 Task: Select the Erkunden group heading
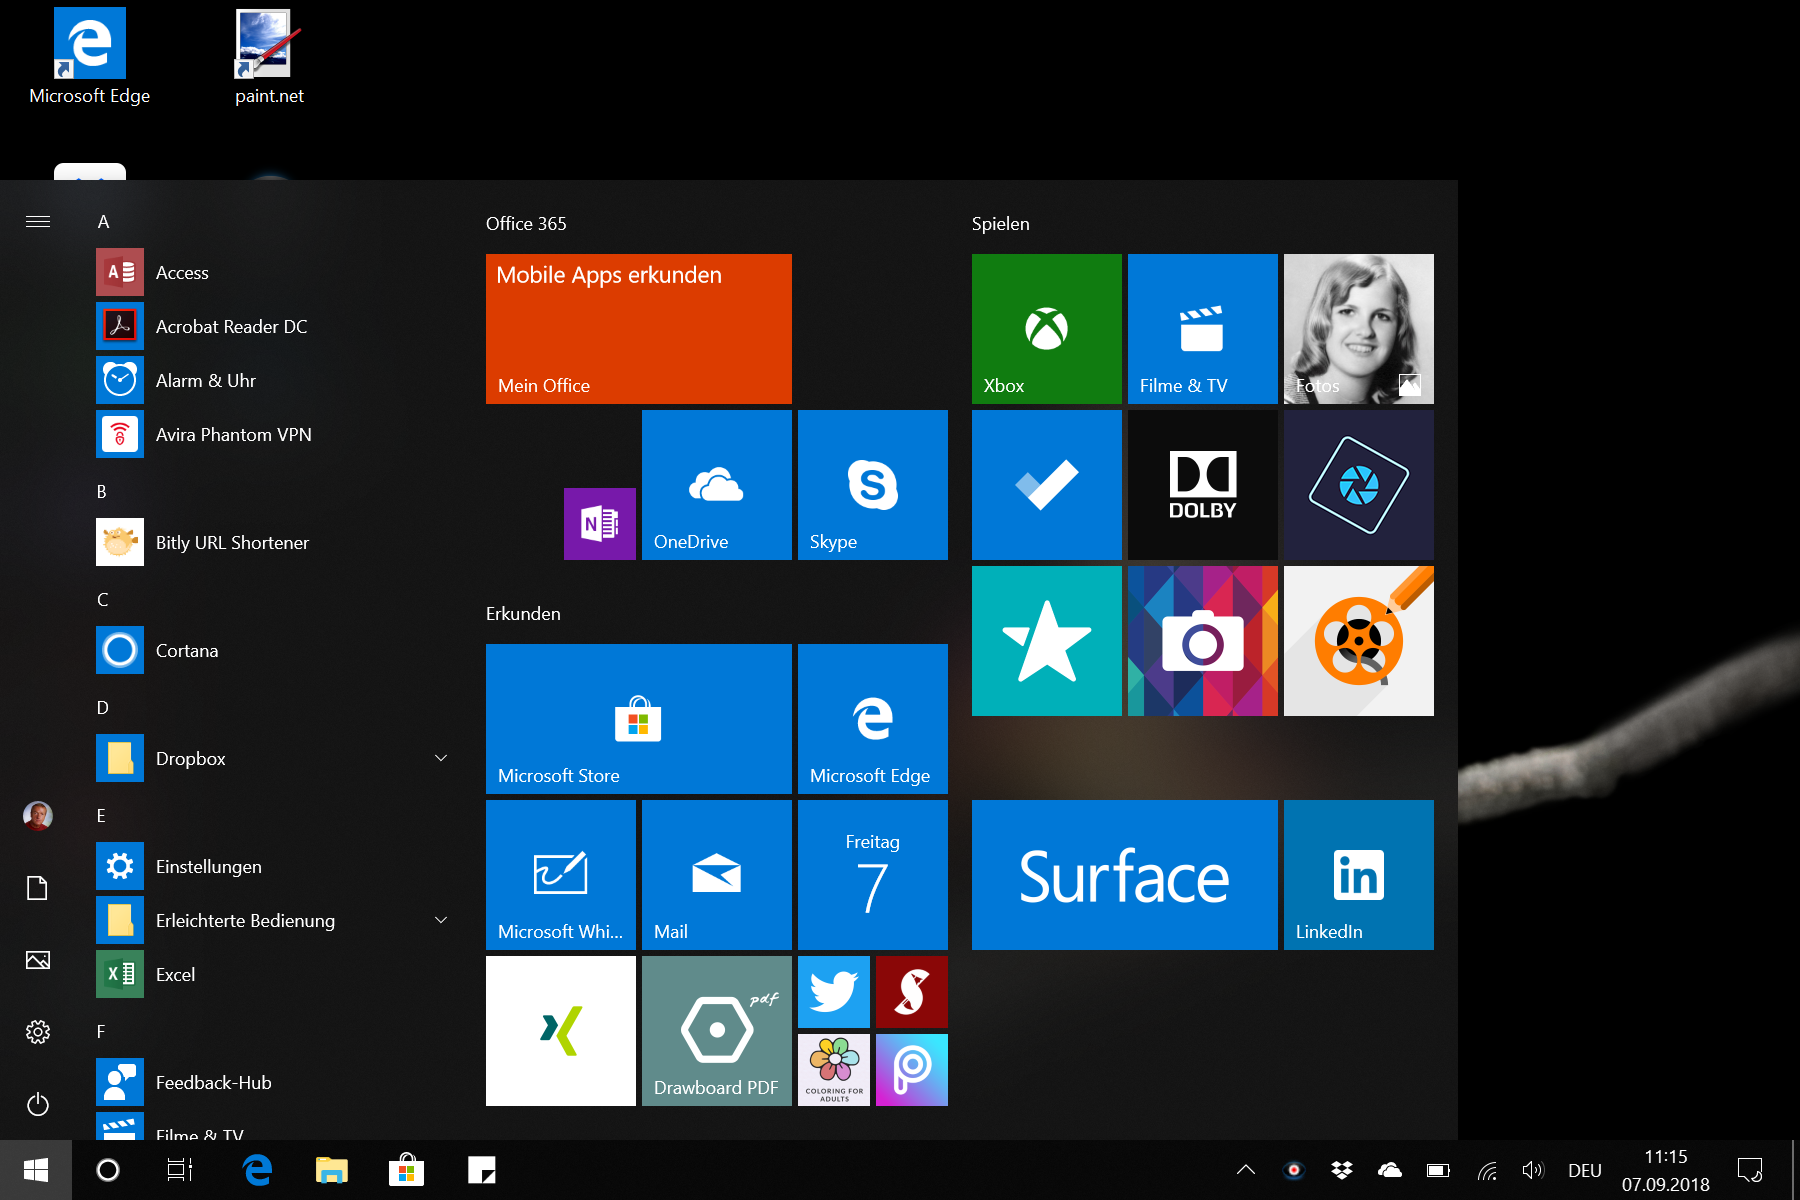point(523,613)
